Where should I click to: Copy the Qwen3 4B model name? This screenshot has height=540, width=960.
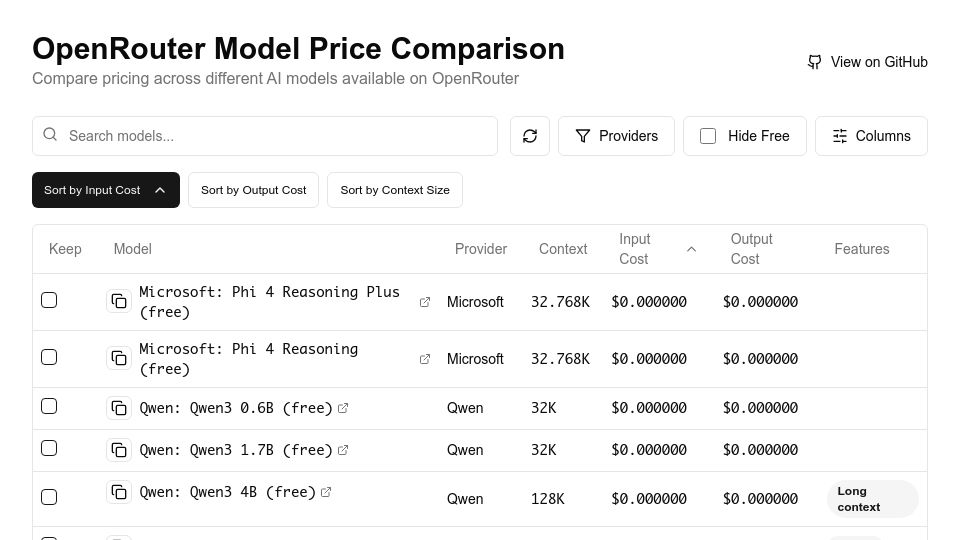pos(119,492)
